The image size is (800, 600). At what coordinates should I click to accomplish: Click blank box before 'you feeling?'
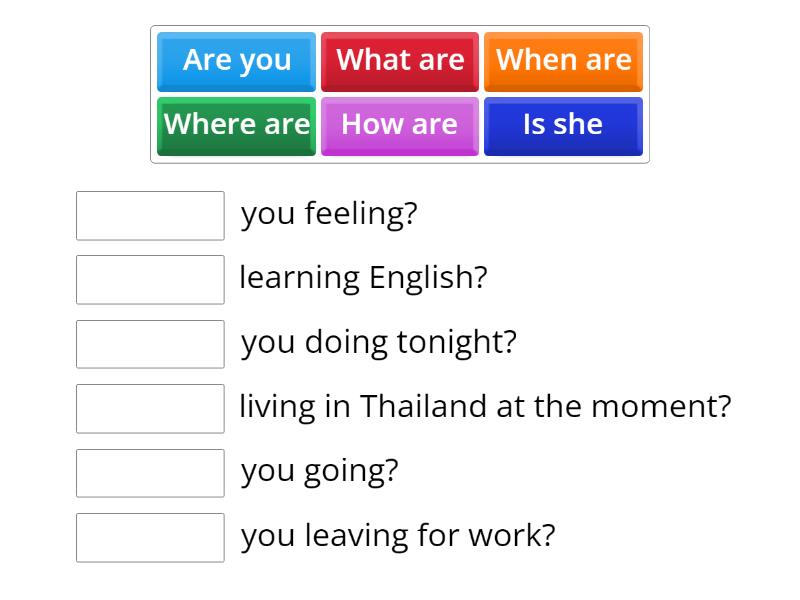coord(150,216)
